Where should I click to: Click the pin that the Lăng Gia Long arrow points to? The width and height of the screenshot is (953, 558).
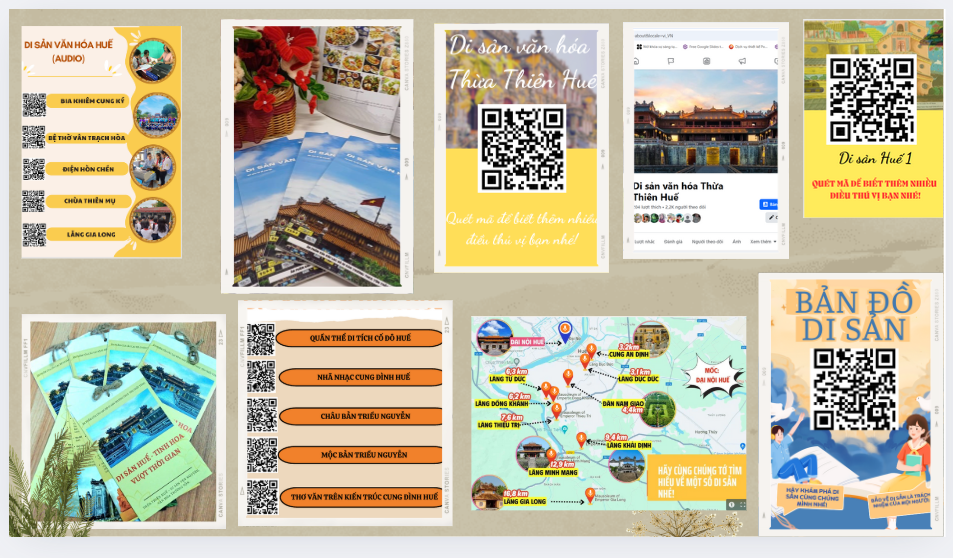590,496
